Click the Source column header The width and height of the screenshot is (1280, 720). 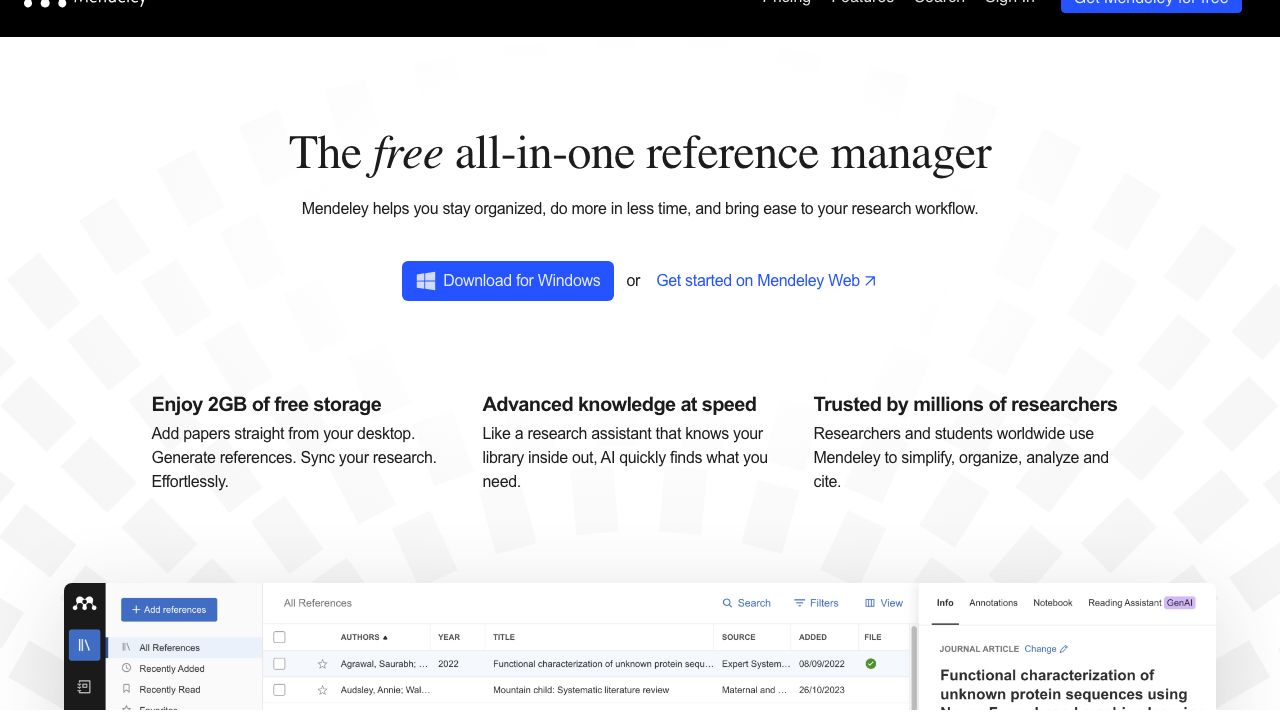coord(739,637)
